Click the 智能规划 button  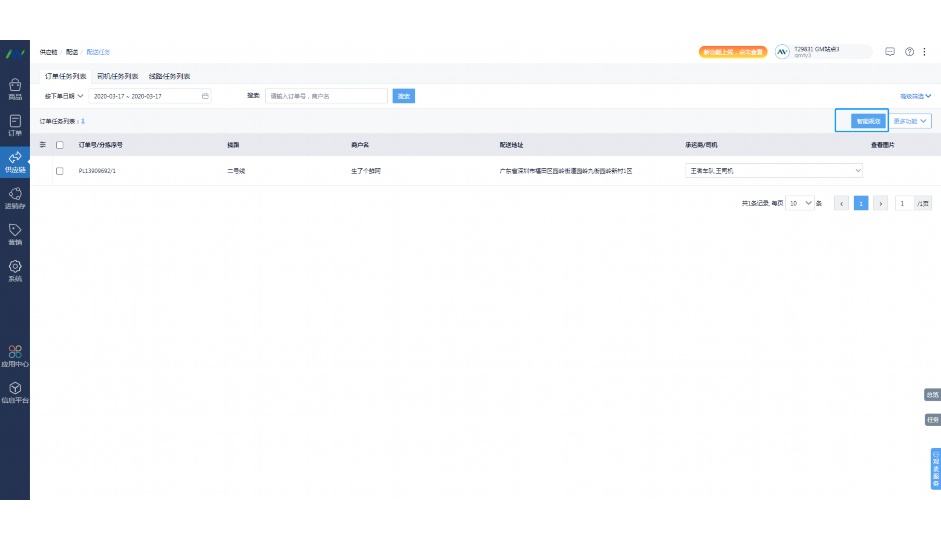(x=867, y=121)
